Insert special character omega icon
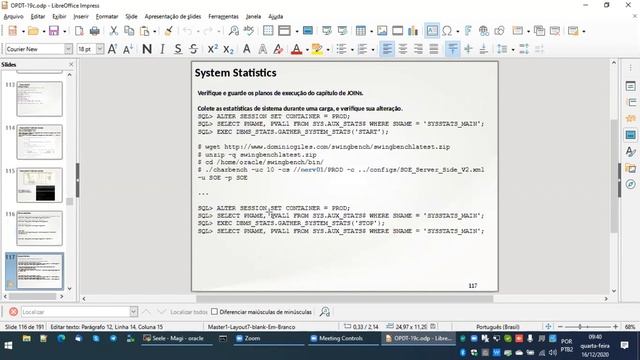This screenshot has height=360, width=640. click(447, 31)
